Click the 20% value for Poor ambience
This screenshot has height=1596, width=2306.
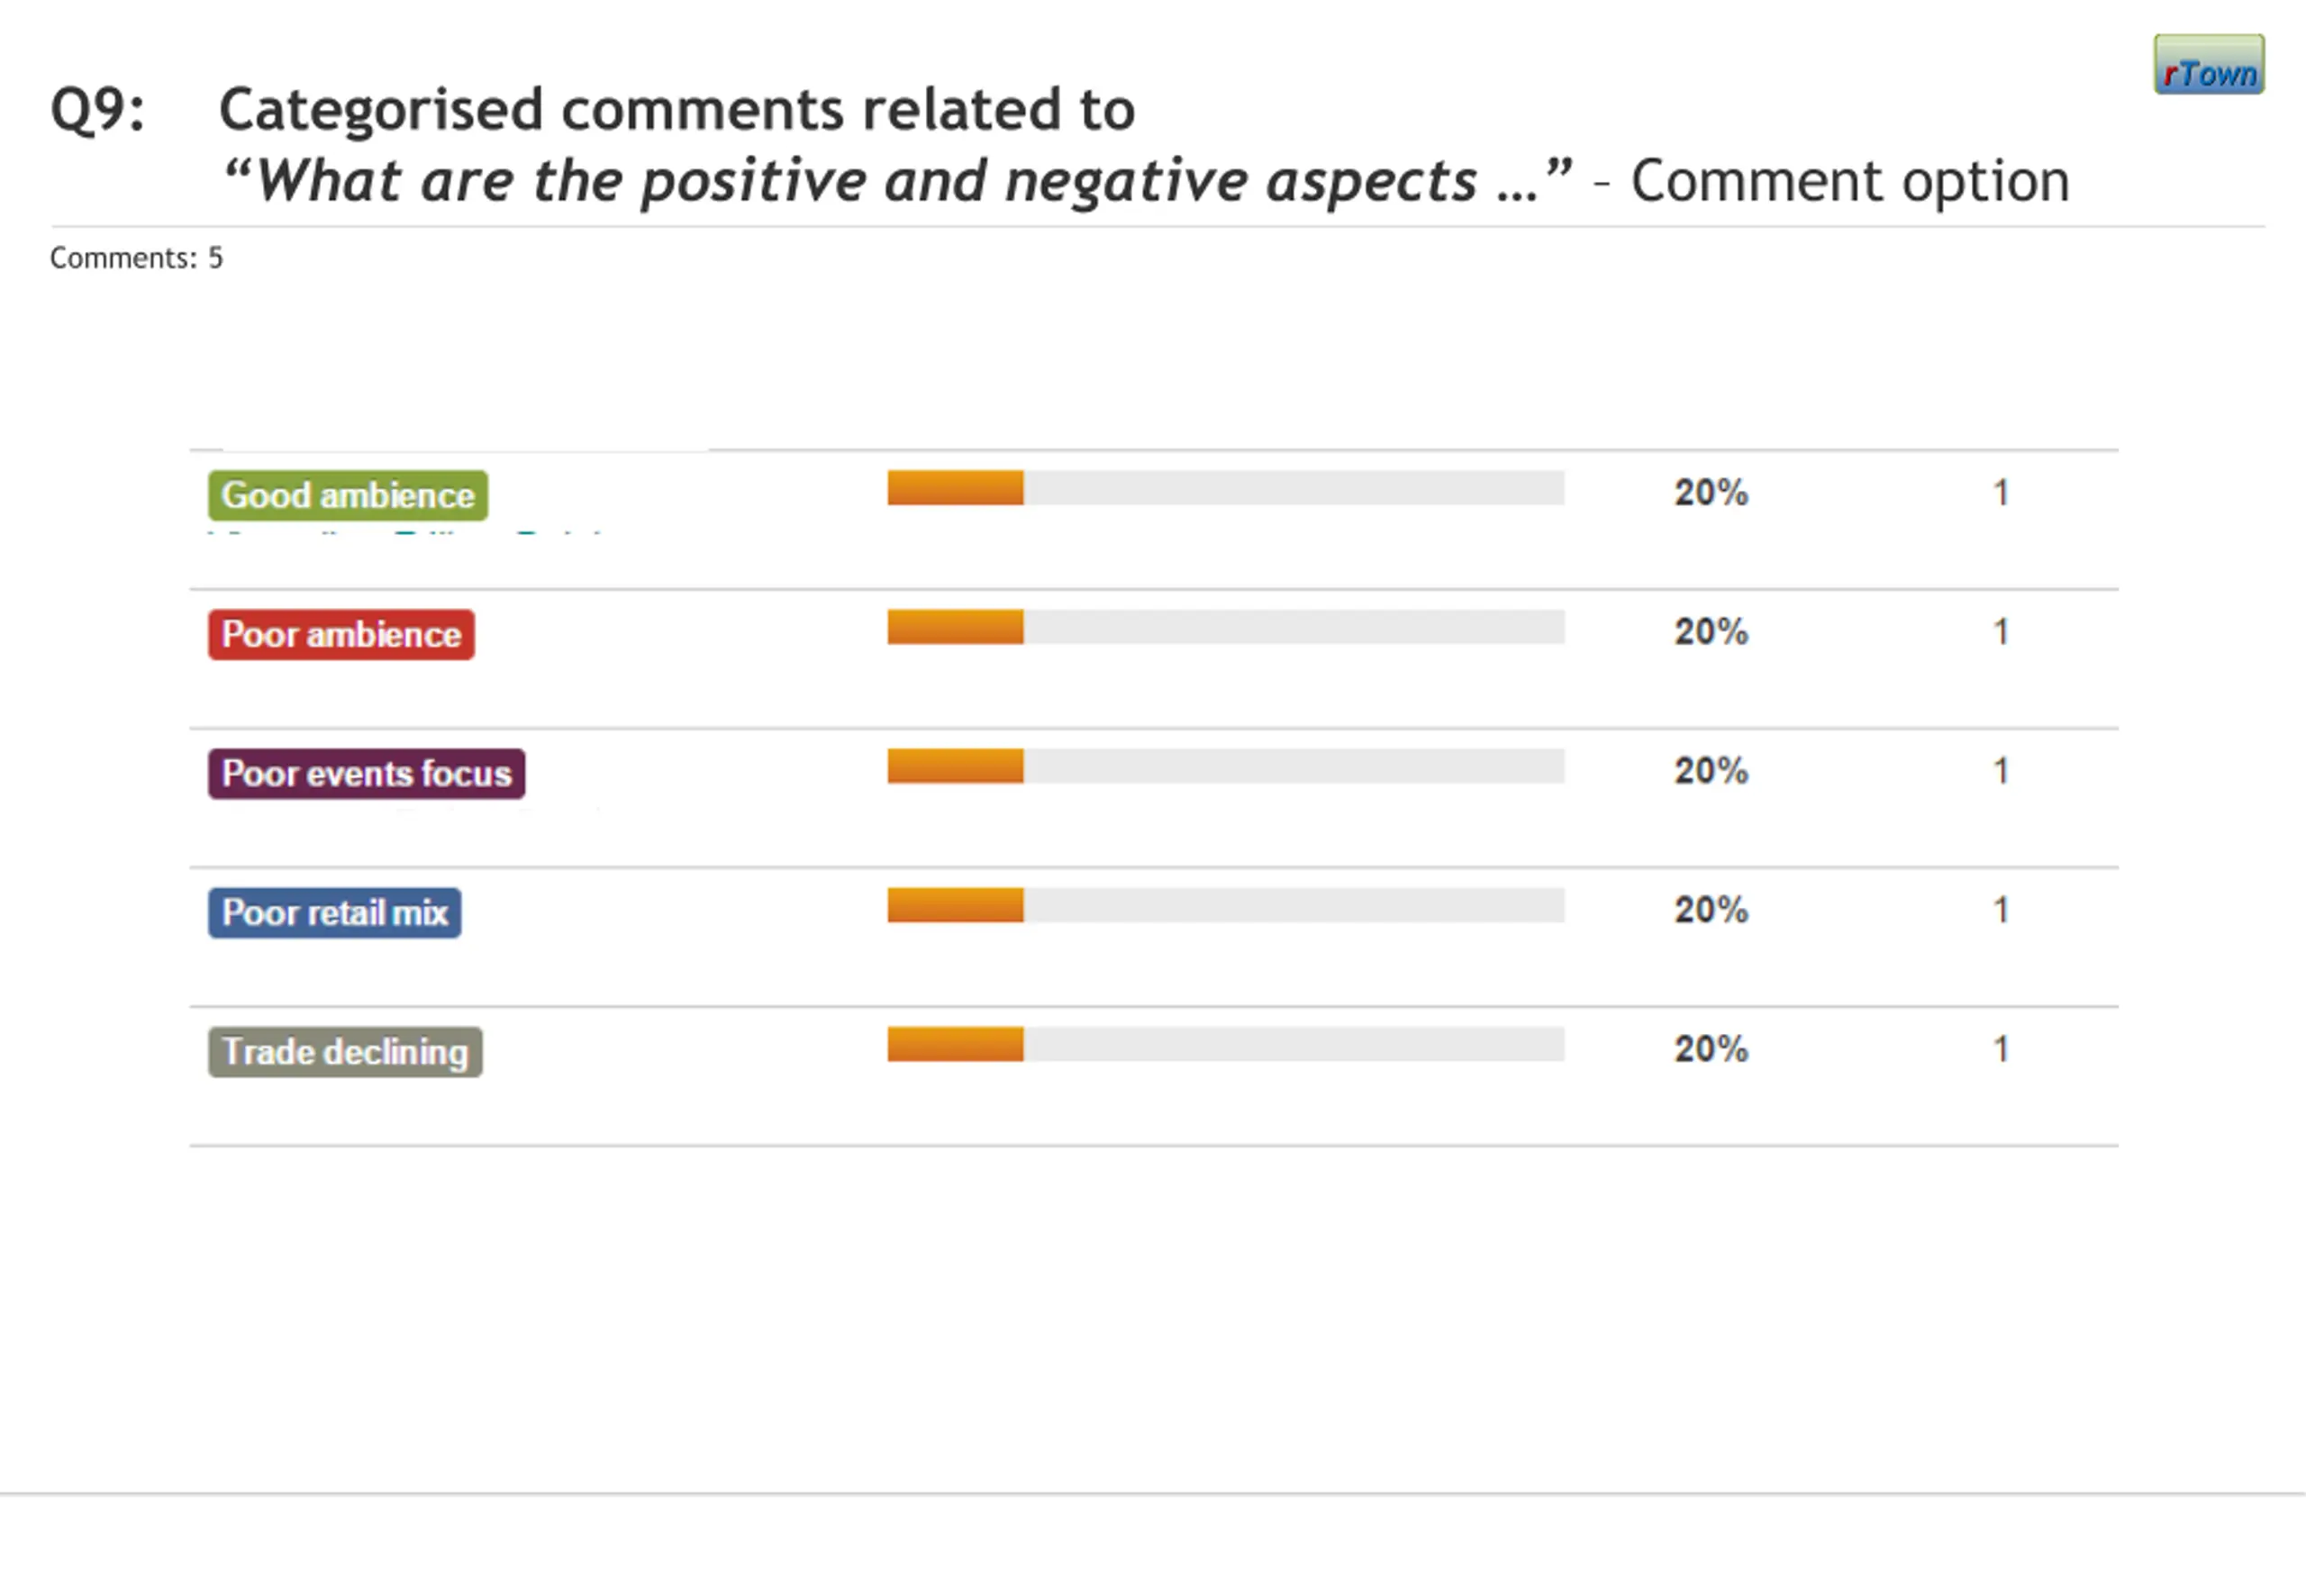1711,632
